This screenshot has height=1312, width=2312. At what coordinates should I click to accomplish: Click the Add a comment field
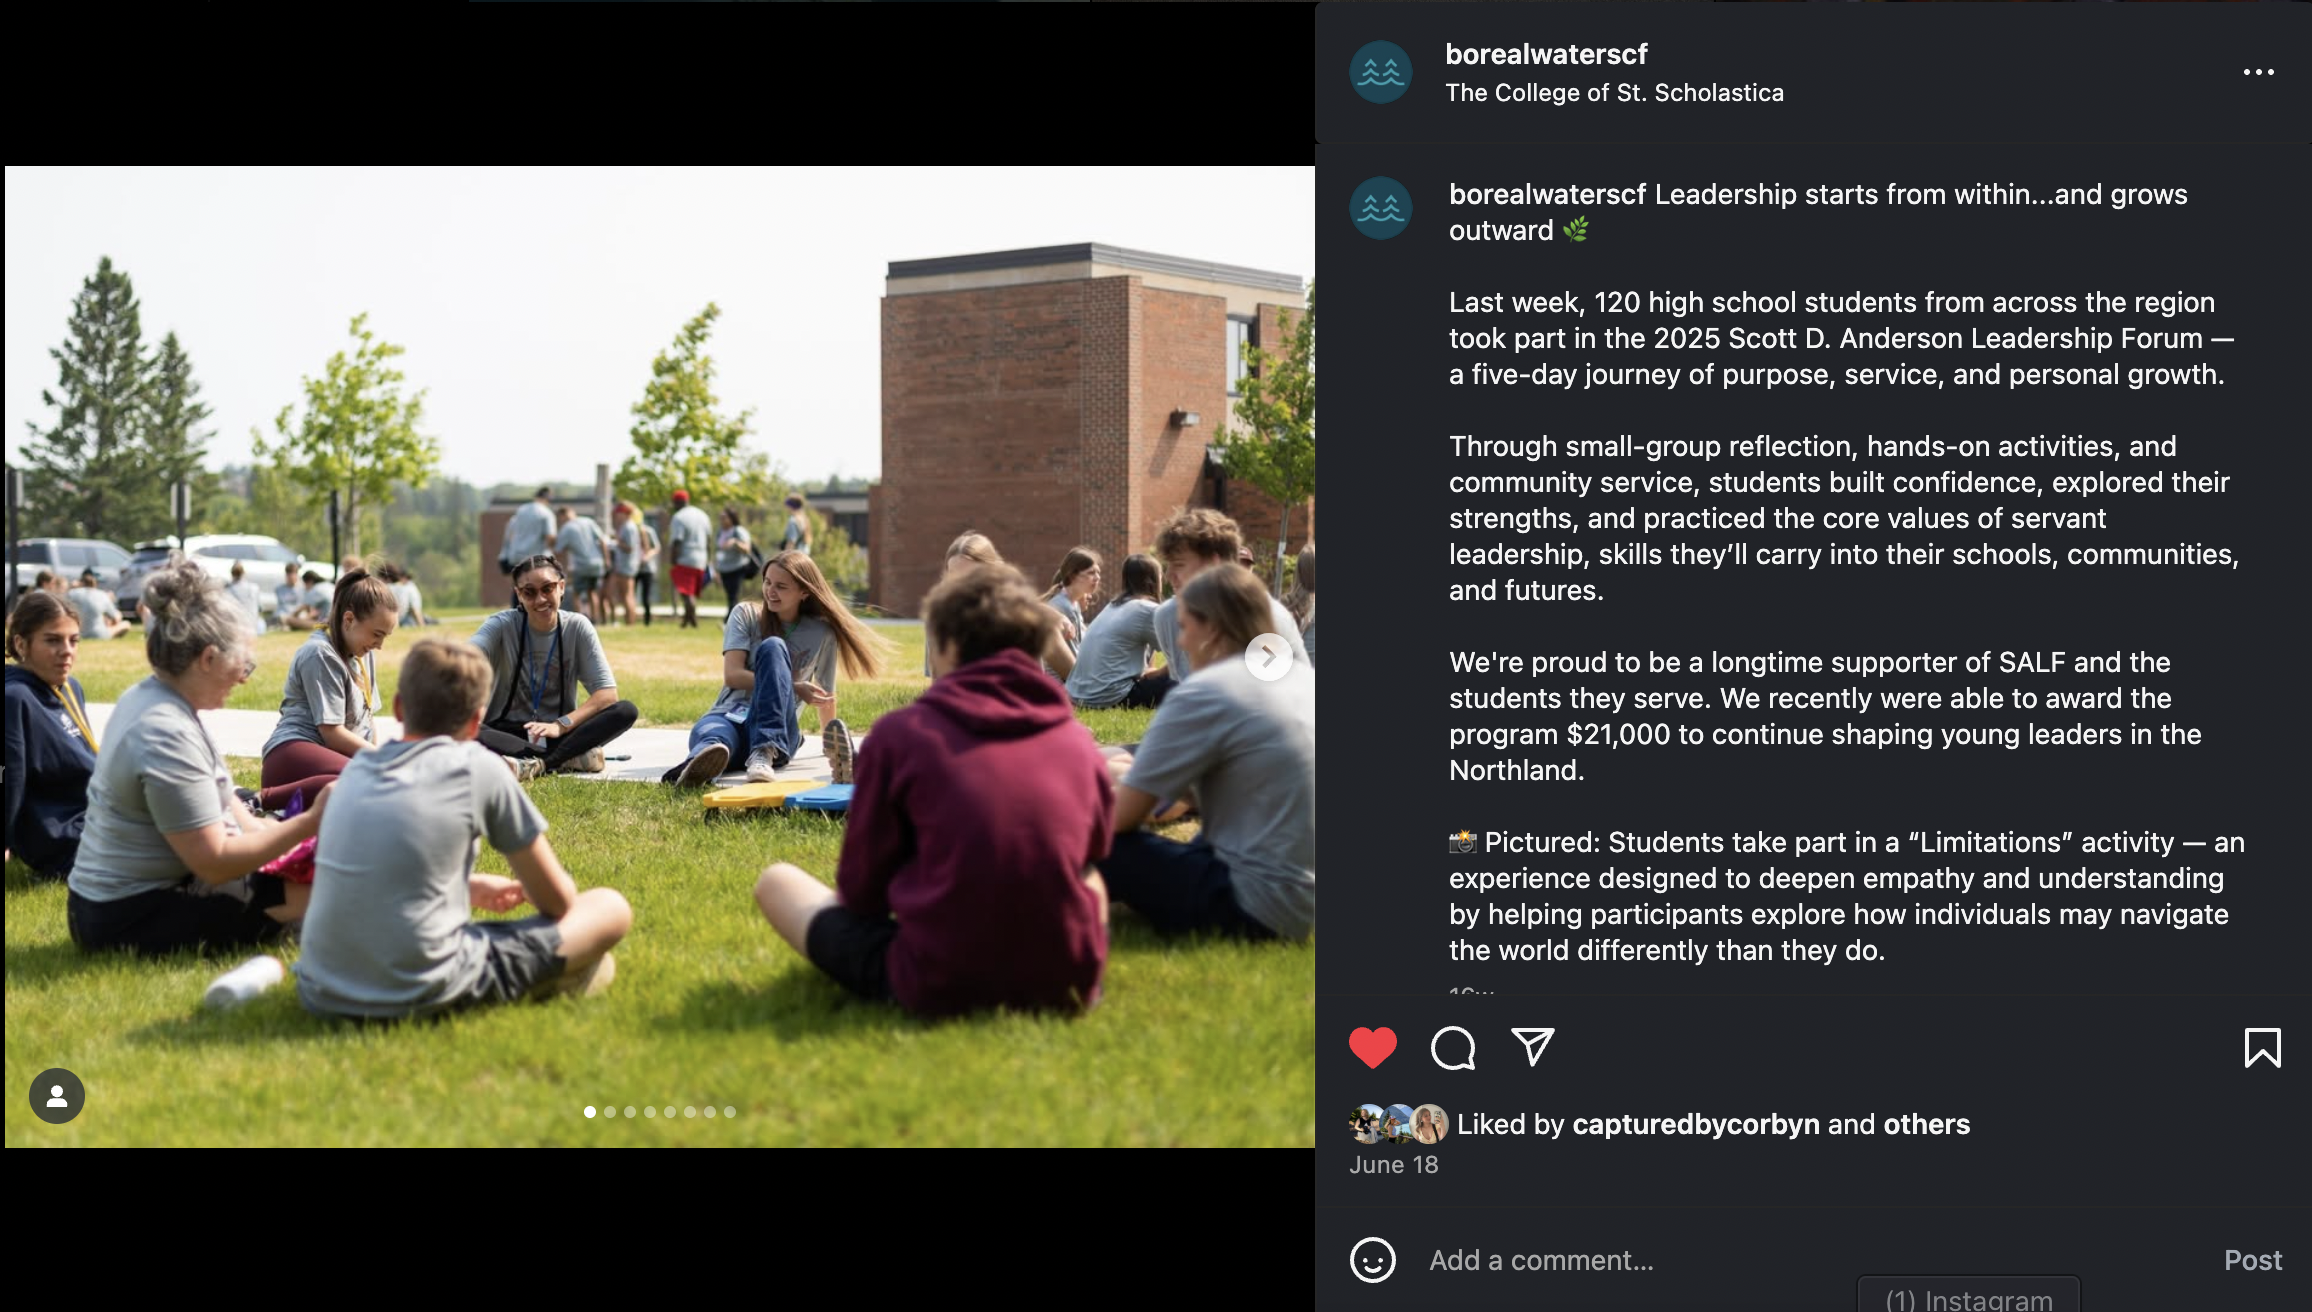click(1800, 1260)
